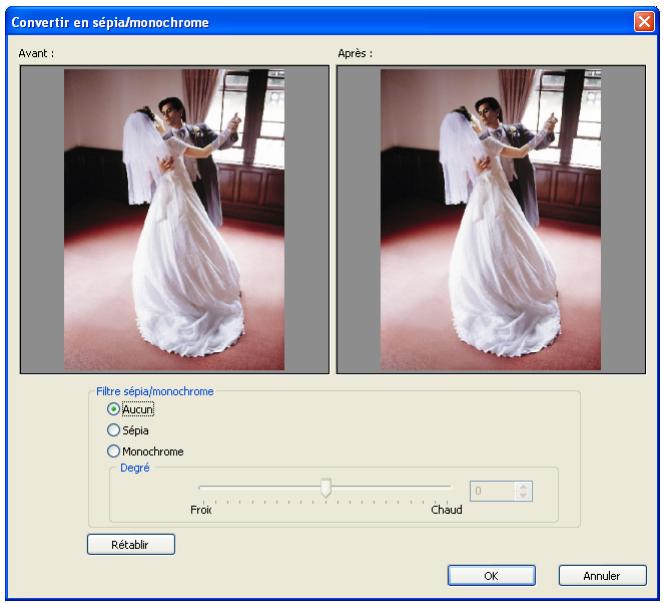Screen dimensions: 664x603
Task: Click the Chaud end label of slider
Action: point(447,510)
